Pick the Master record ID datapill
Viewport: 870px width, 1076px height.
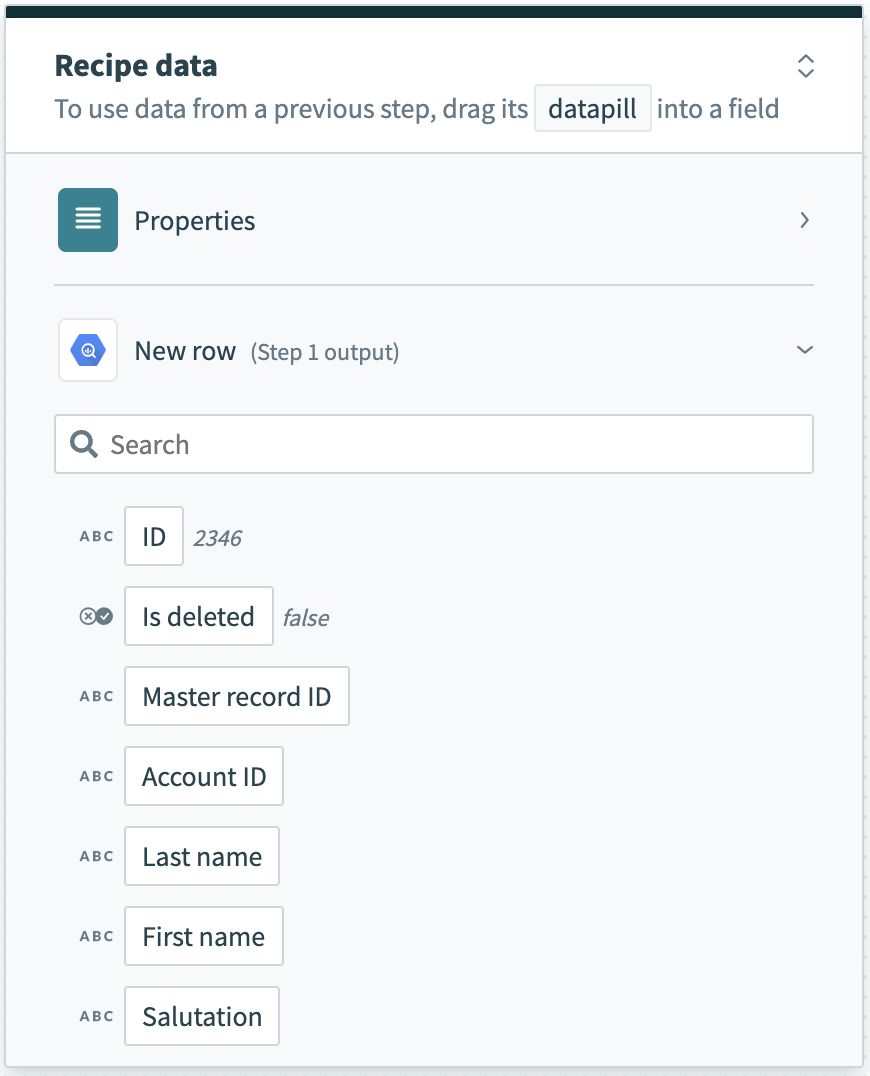[x=236, y=697]
